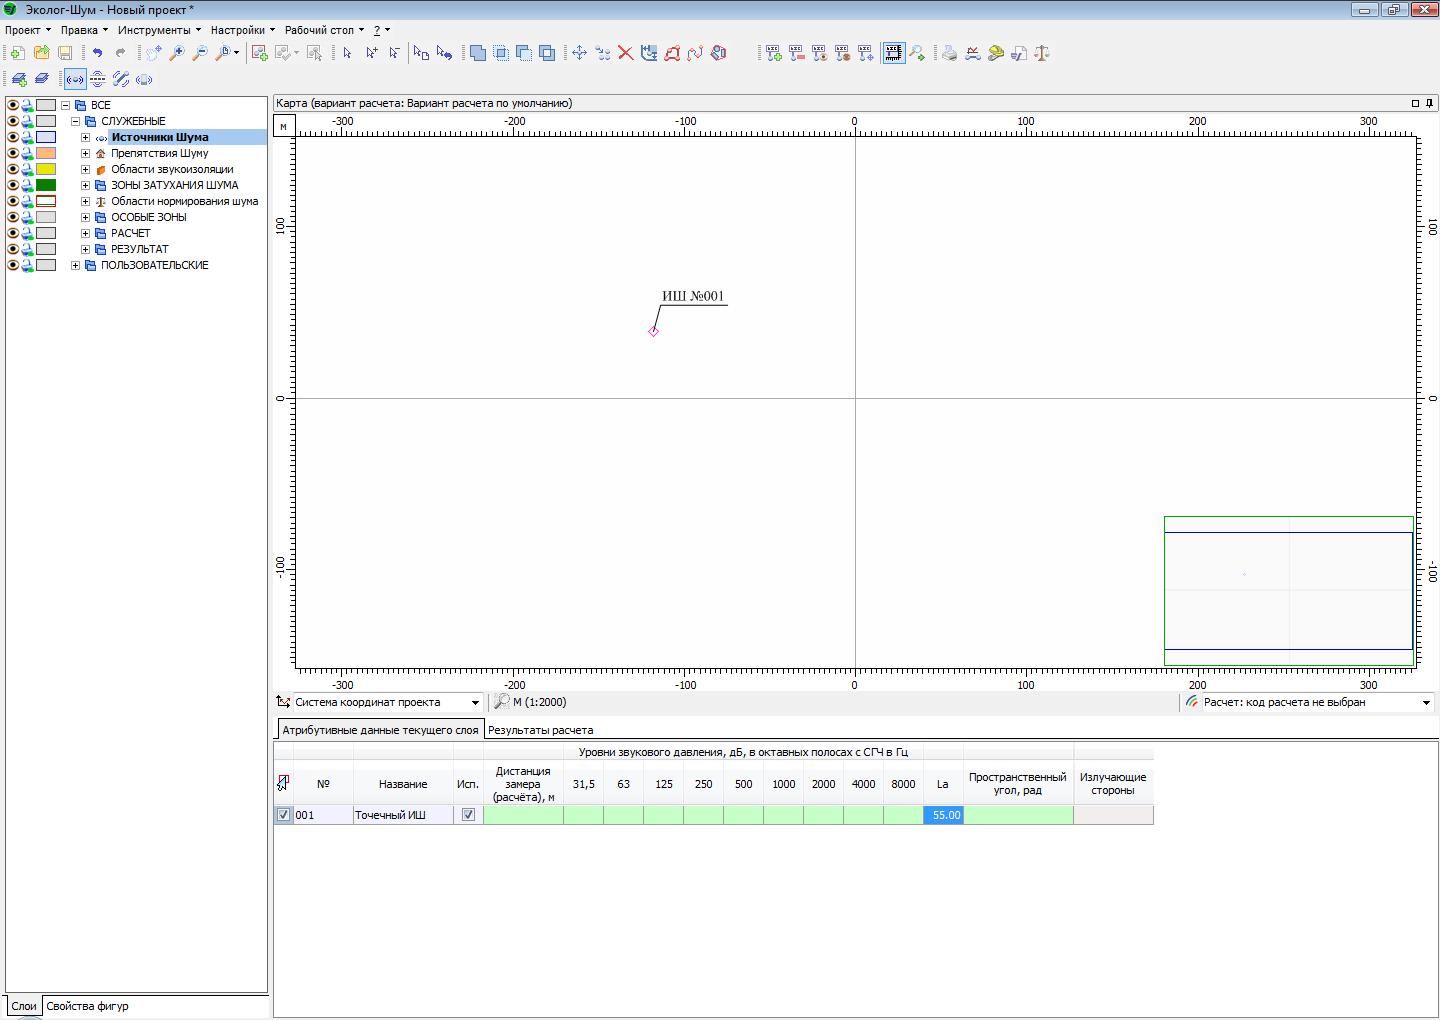
Task: Click the balance scales icon in toolbar
Action: [1041, 53]
